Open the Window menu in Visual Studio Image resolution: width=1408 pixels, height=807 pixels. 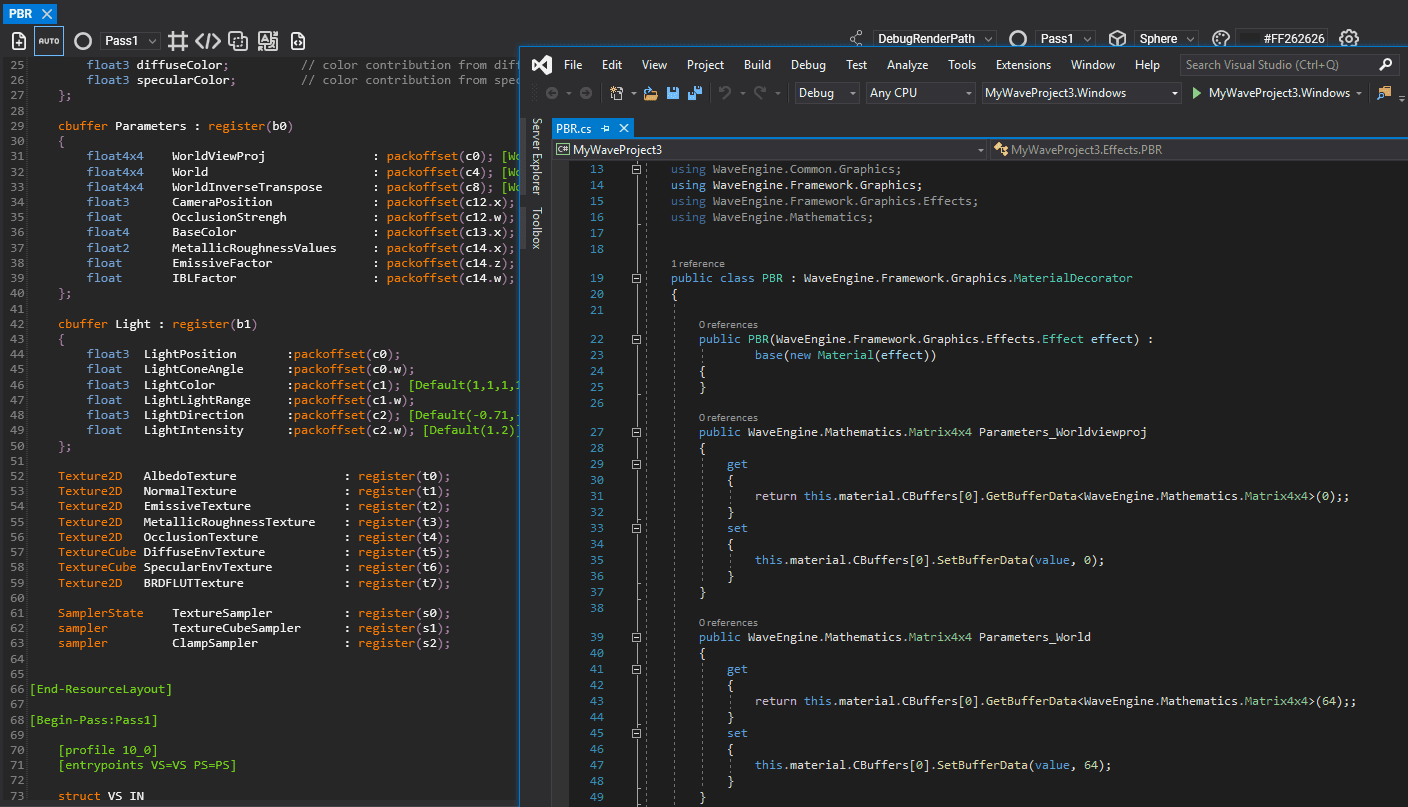1093,65
